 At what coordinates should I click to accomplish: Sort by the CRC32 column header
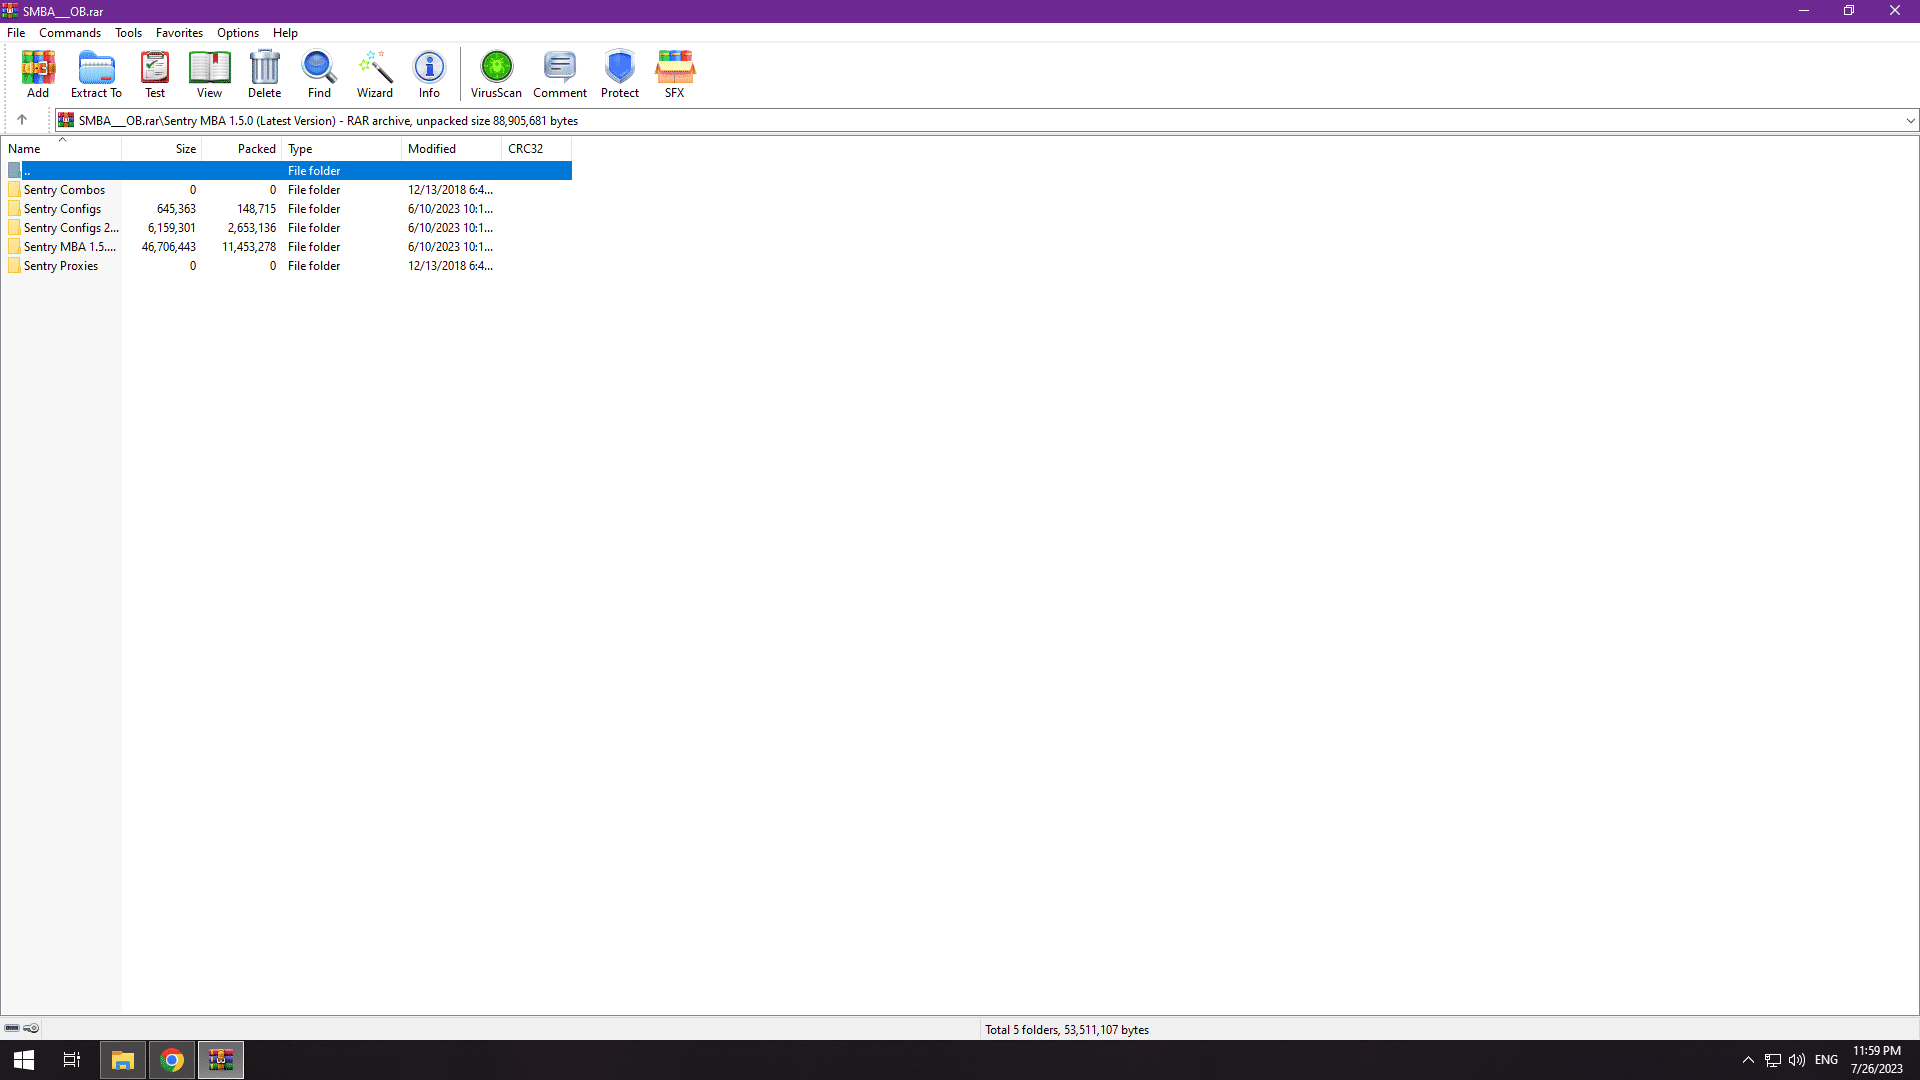point(537,149)
